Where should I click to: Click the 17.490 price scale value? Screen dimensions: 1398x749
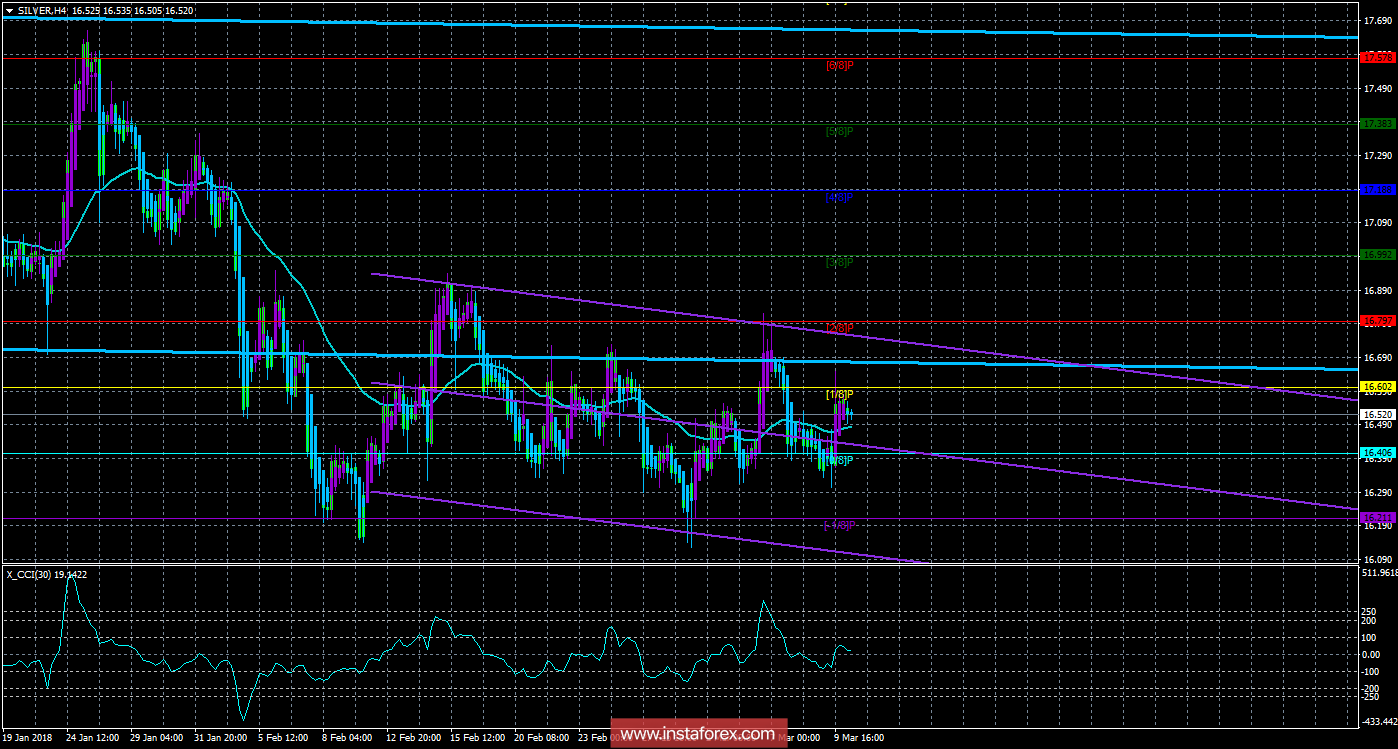pos(1377,88)
